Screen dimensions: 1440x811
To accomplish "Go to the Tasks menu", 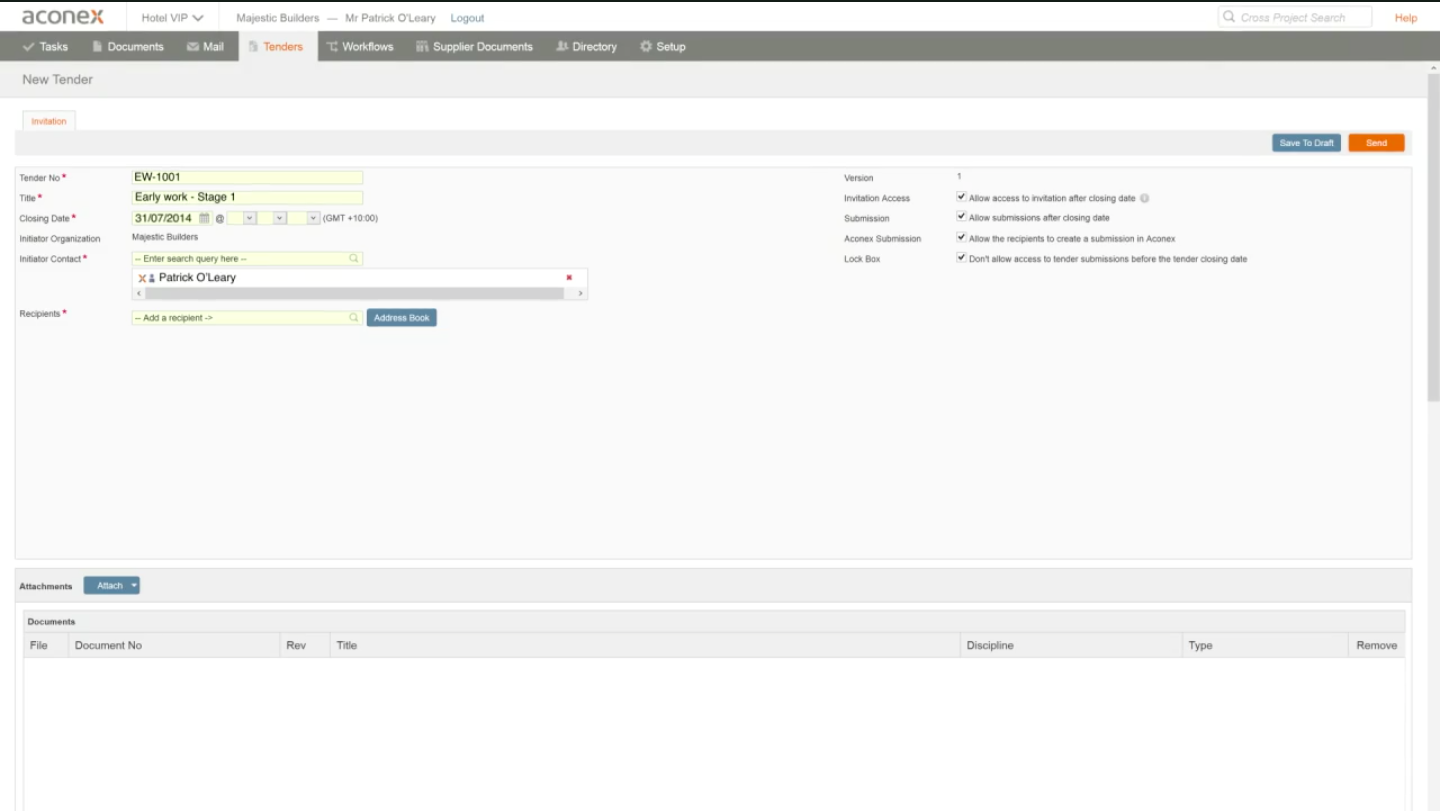I will [46, 46].
